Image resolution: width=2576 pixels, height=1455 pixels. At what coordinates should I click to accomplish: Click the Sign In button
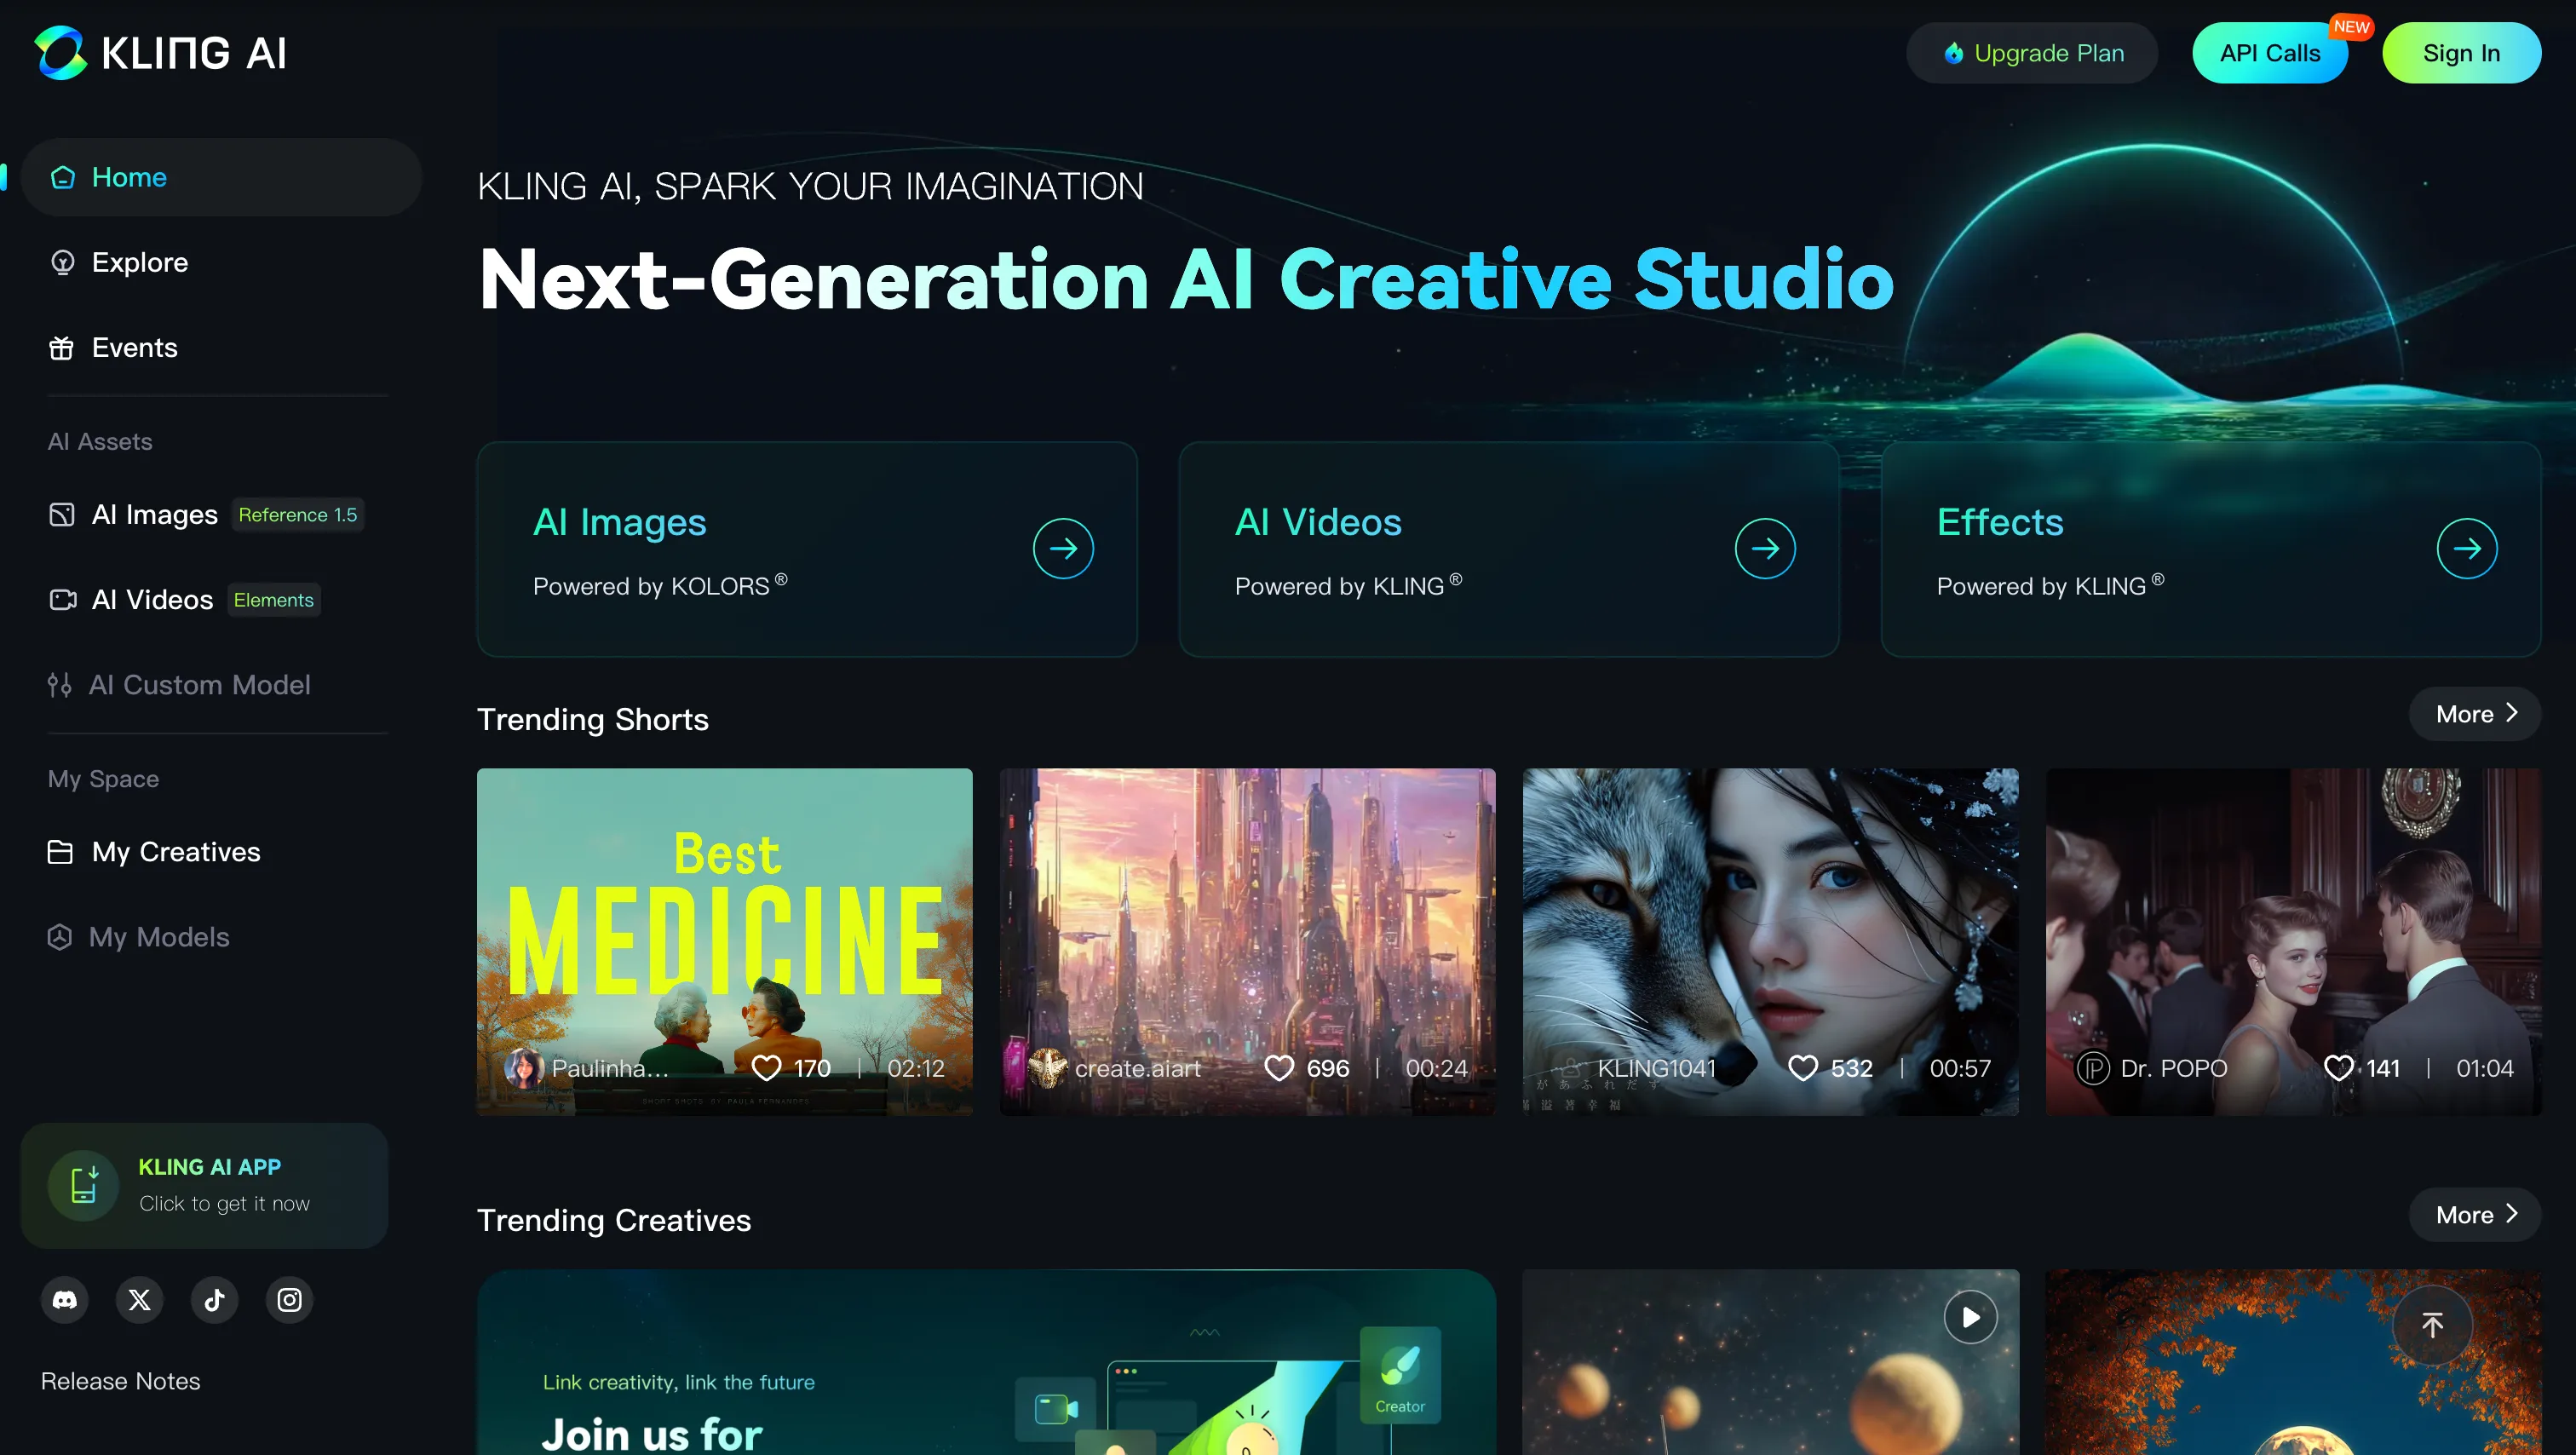tap(2461, 53)
